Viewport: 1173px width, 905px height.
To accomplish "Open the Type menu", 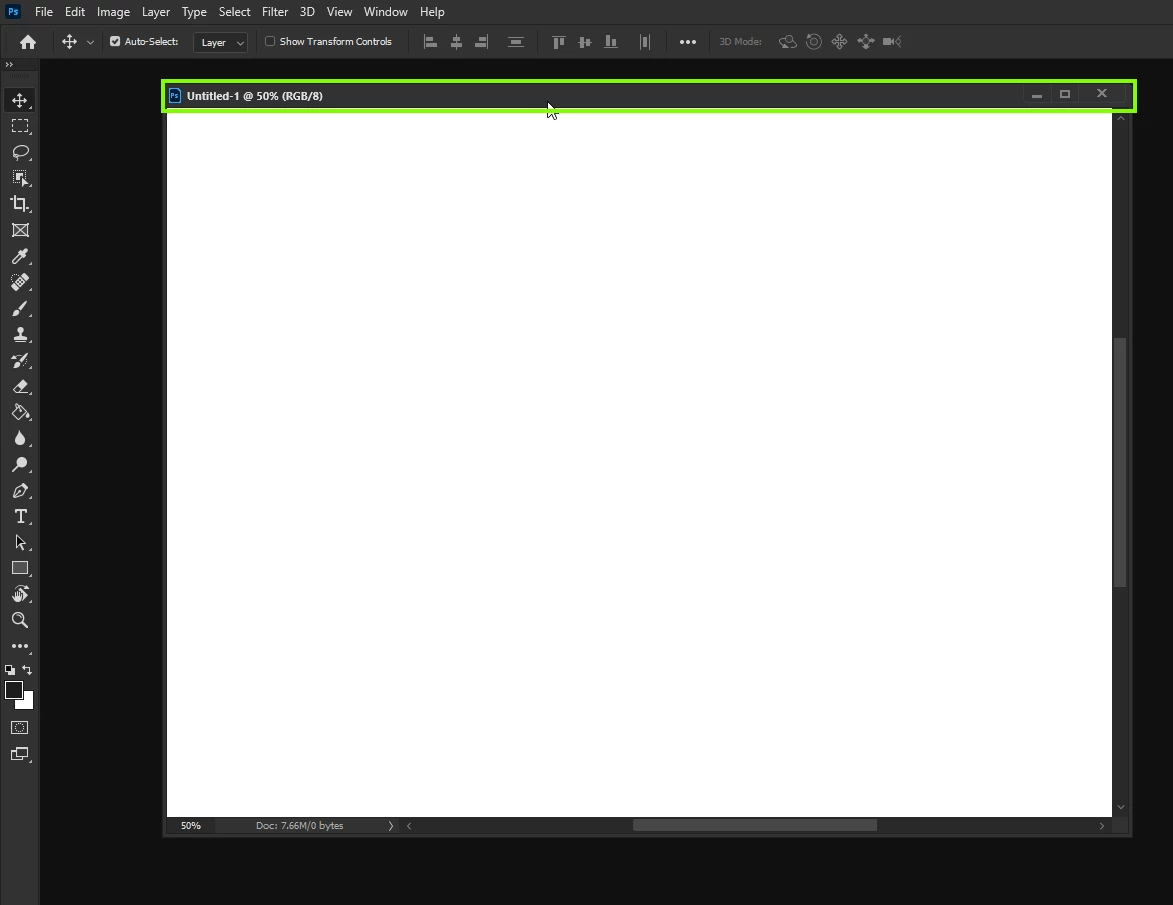I will pos(194,12).
